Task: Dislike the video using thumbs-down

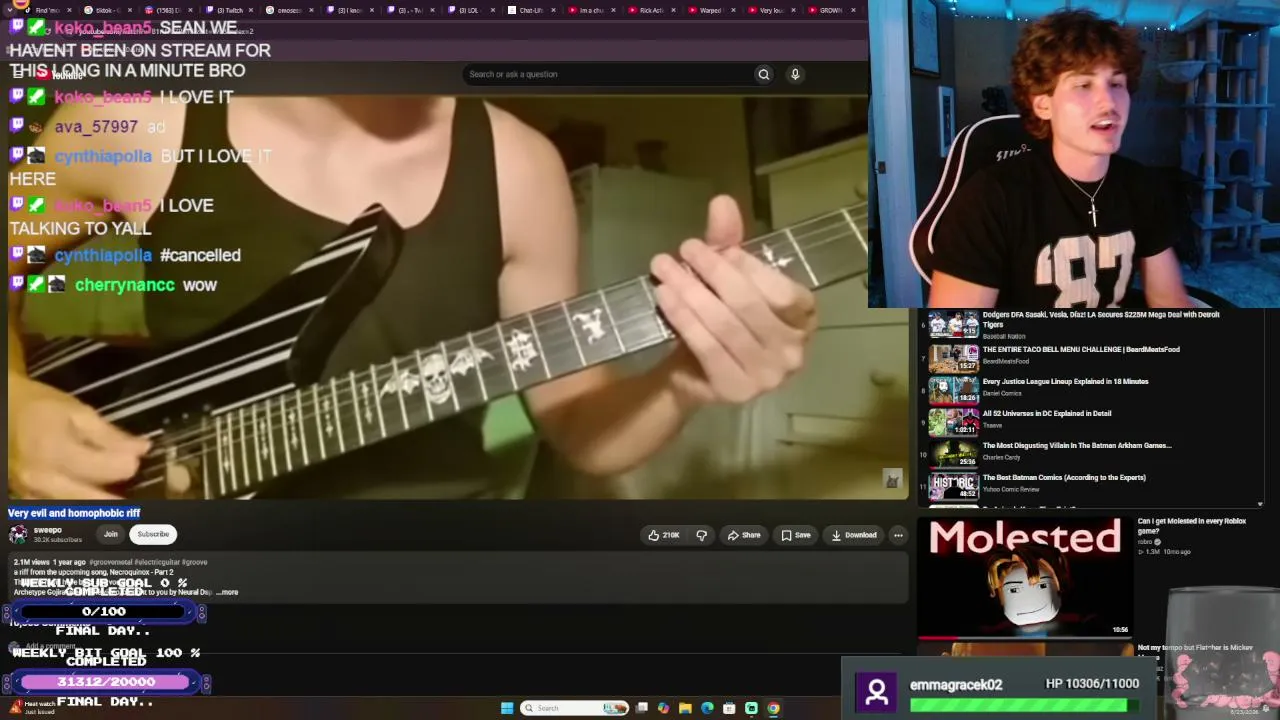Action: (x=701, y=535)
